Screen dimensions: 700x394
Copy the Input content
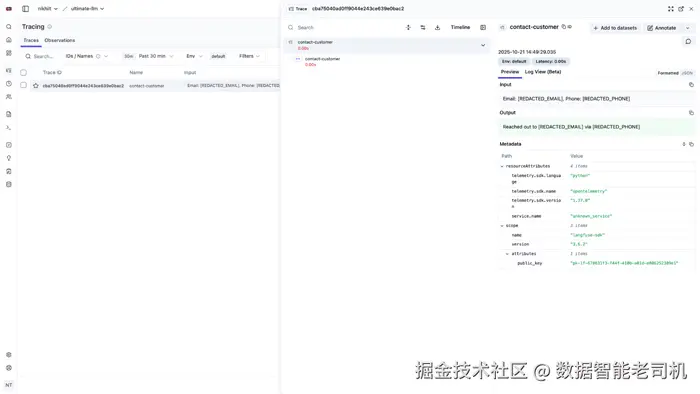(691, 84)
